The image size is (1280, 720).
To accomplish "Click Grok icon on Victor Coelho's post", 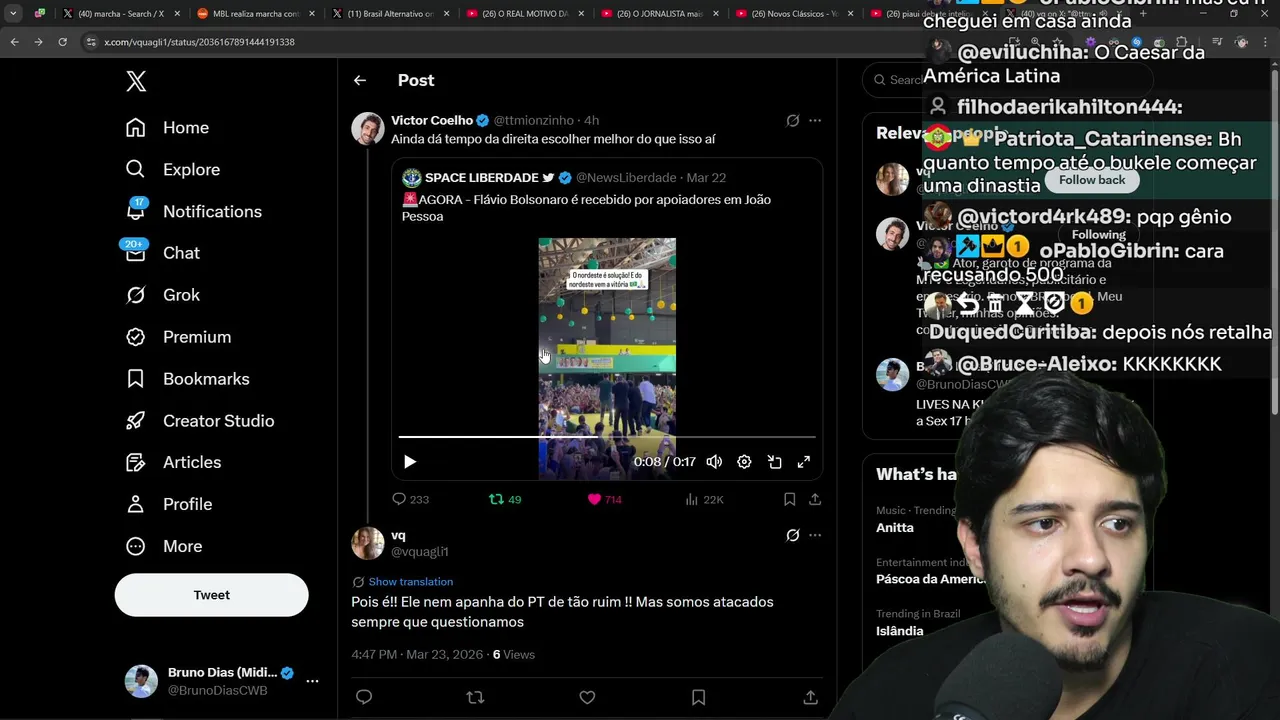I will 793,120.
